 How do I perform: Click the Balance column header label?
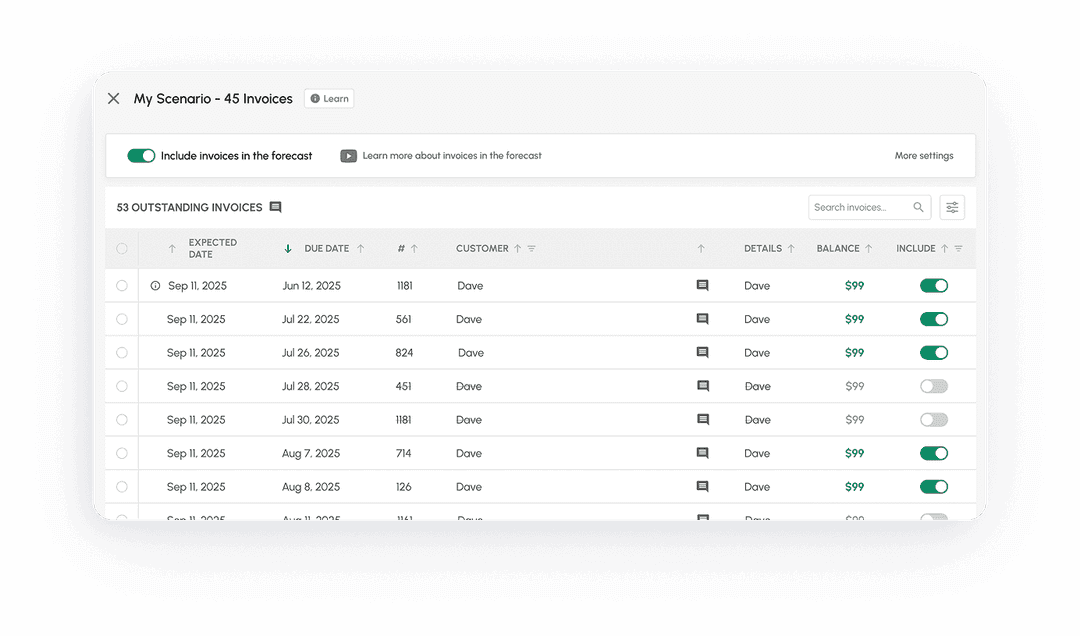pyautogui.click(x=838, y=249)
